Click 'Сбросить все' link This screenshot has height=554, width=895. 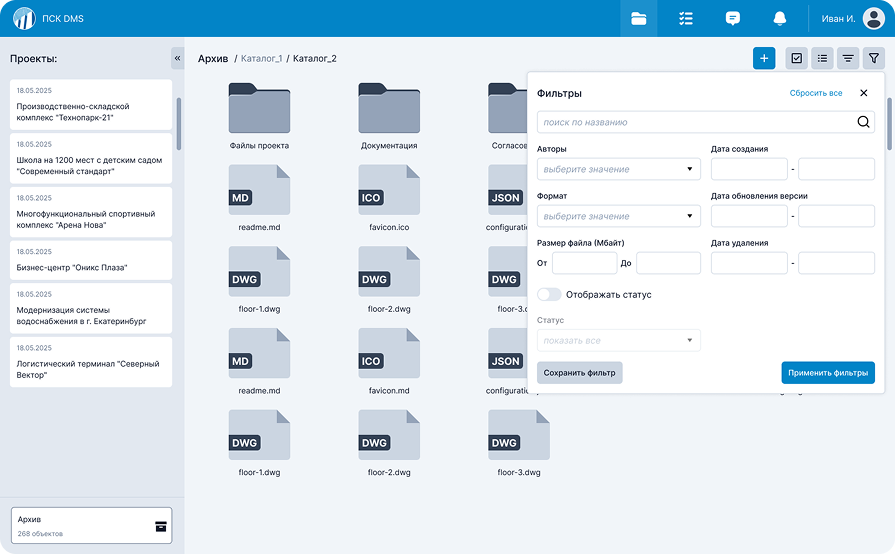[815, 93]
